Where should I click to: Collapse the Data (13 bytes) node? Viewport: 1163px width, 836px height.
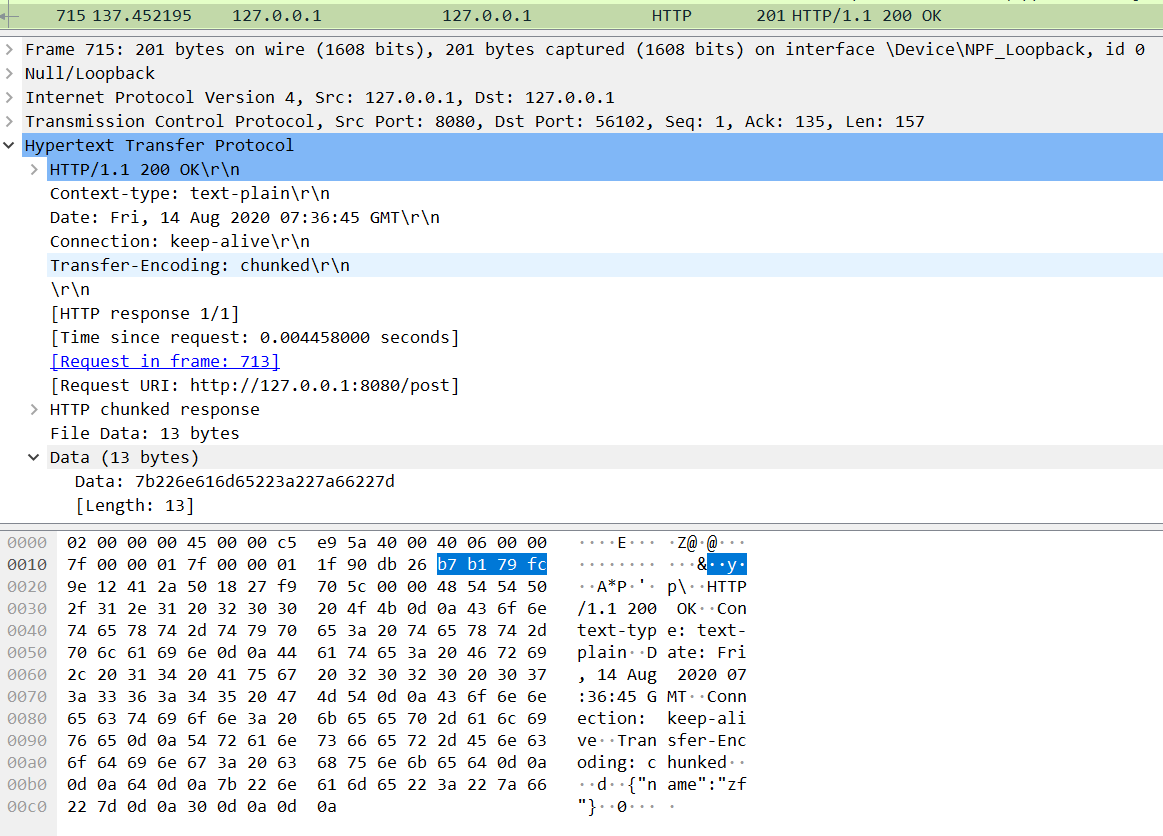[34, 457]
